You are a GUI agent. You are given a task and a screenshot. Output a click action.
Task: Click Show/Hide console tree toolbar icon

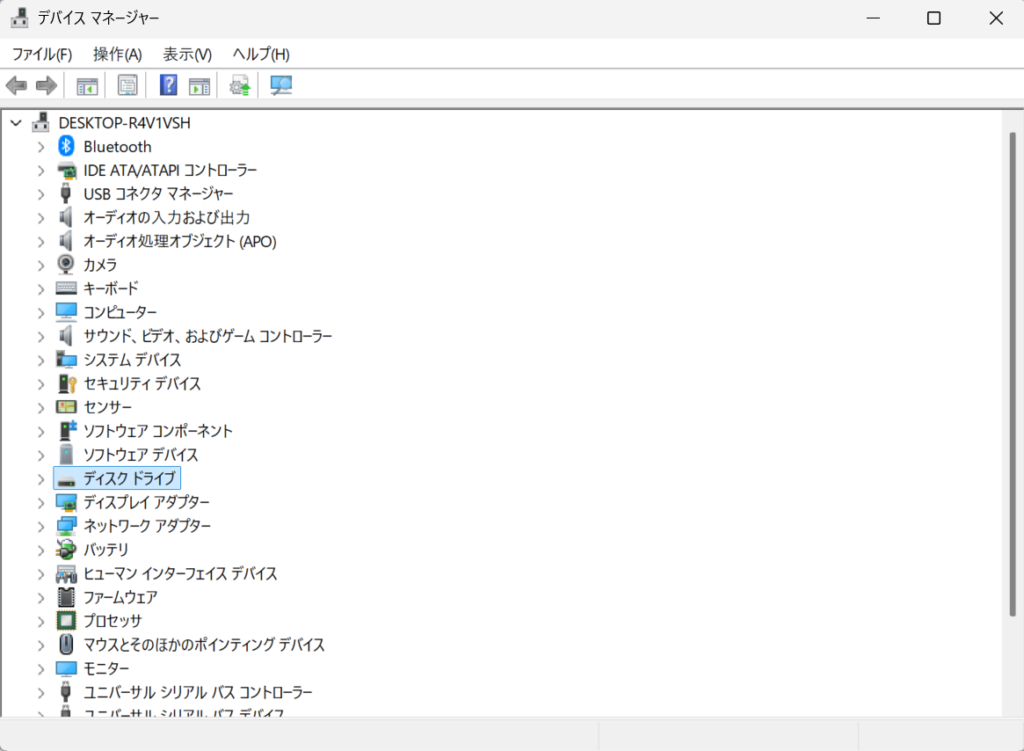coord(87,86)
